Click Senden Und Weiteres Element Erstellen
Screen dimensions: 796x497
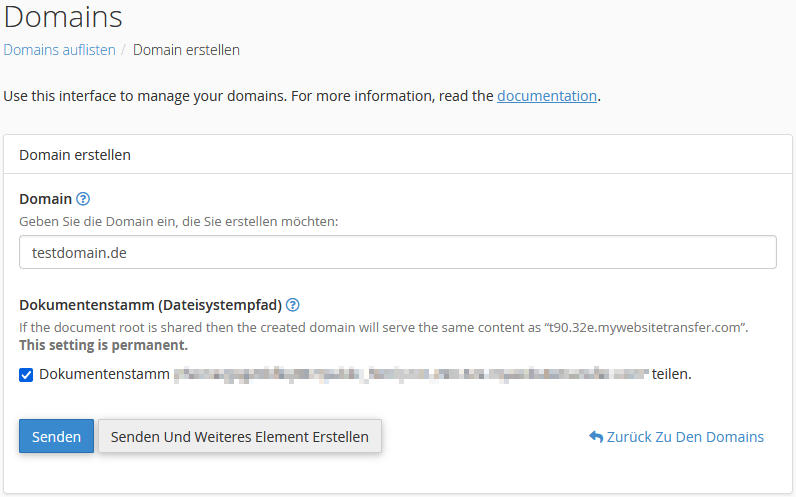click(240, 436)
